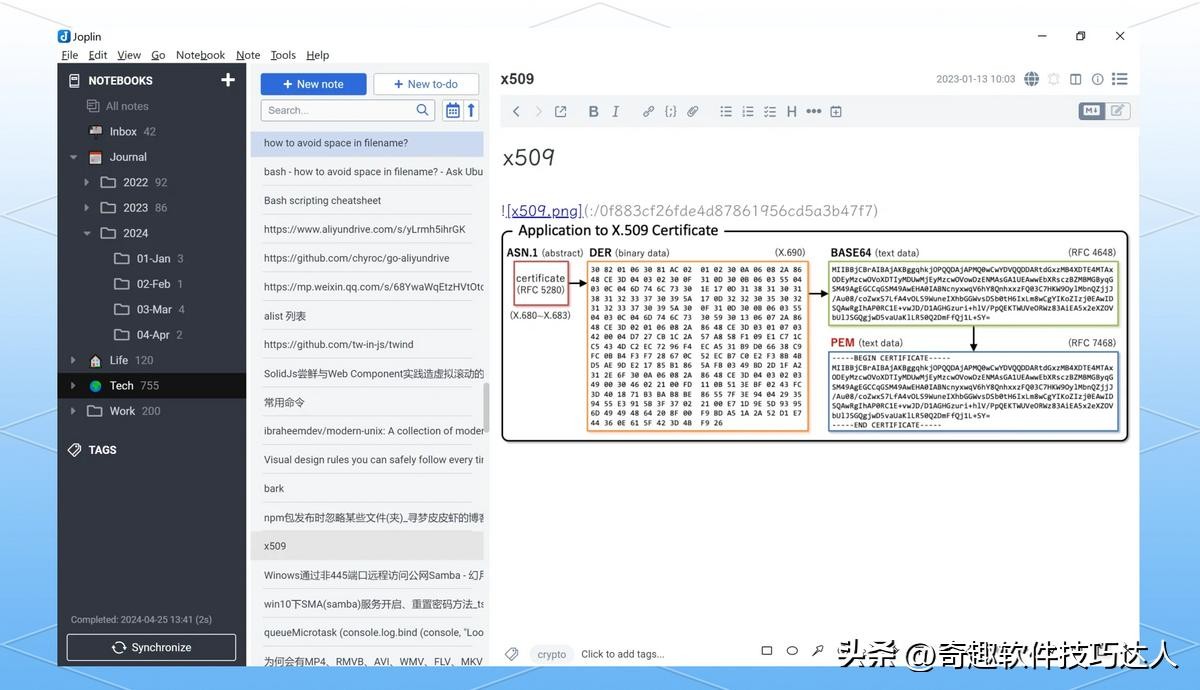Screen dimensions: 1200x690
Task: Expand the Work notebook
Action: click(72, 411)
